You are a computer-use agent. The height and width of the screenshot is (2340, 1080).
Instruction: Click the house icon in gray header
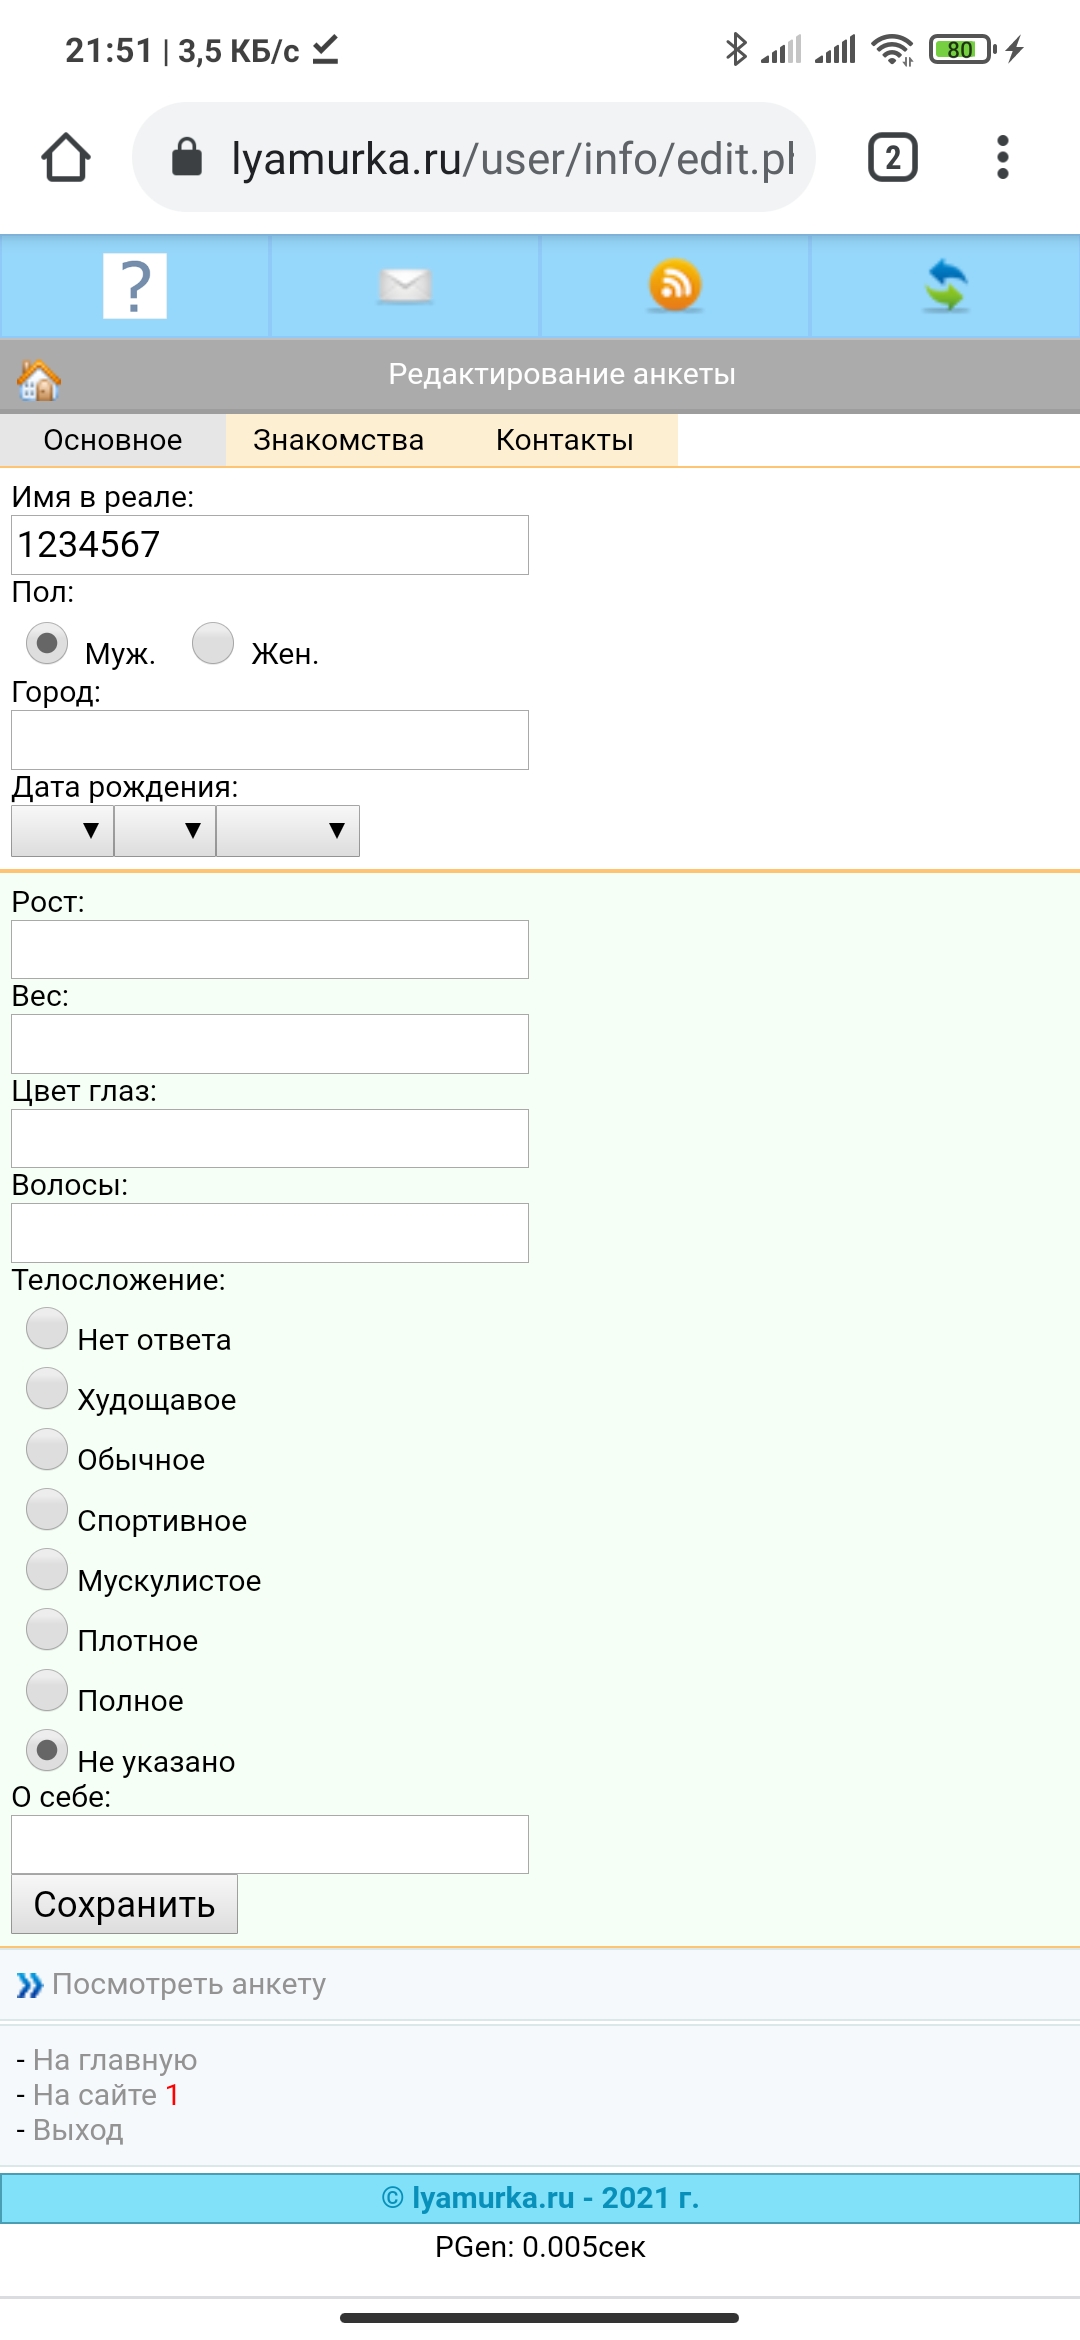39,380
